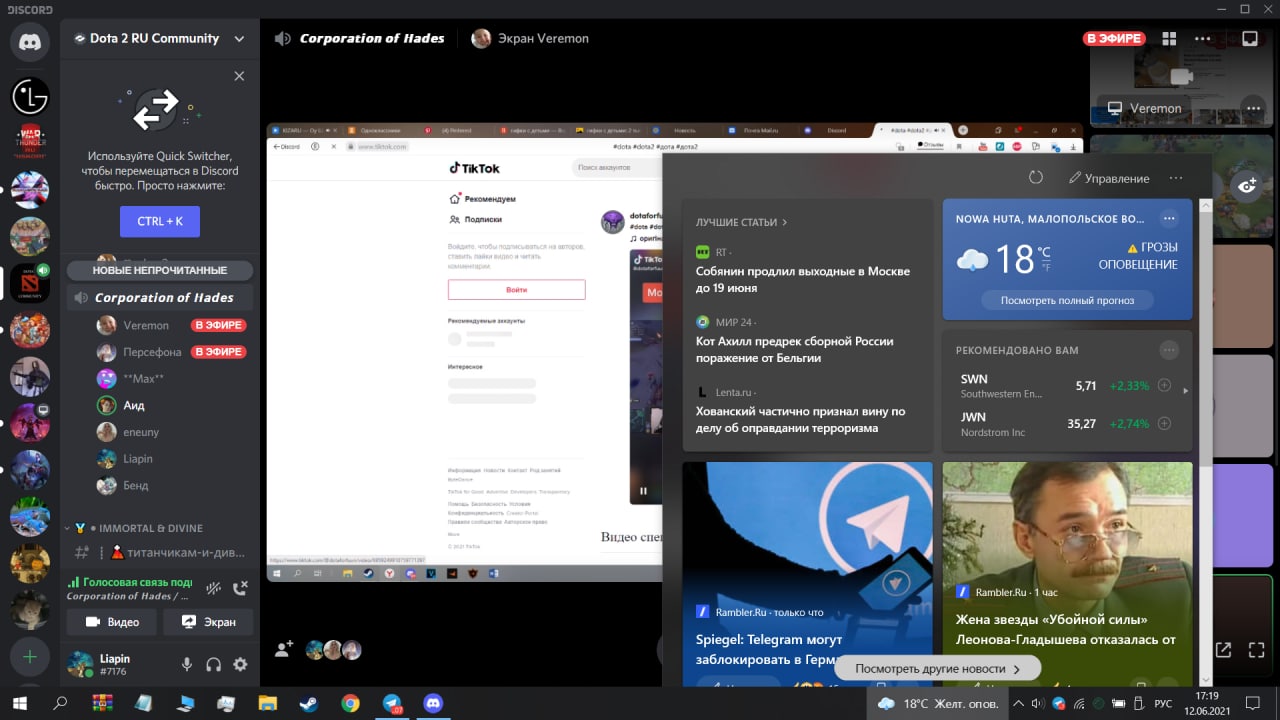This screenshot has width=1280, height=720.
Task: Go to next stocks with the side arrow
Action: (x=1186, y=391)
